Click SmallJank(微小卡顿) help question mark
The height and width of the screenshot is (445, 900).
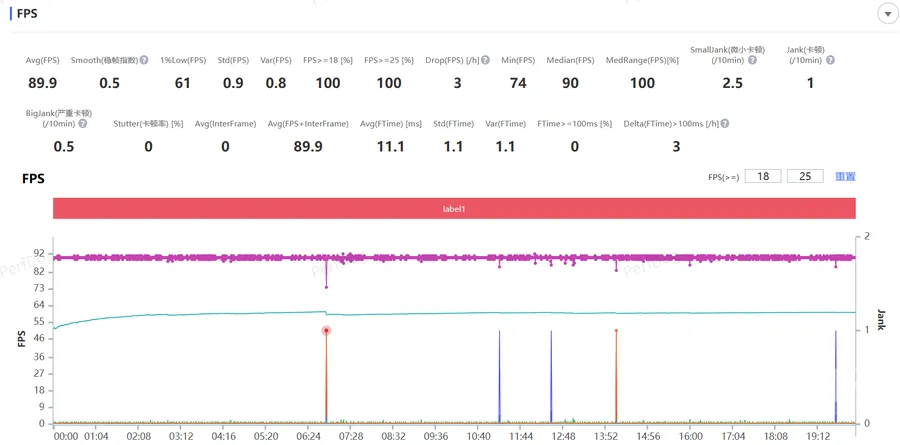752,60
